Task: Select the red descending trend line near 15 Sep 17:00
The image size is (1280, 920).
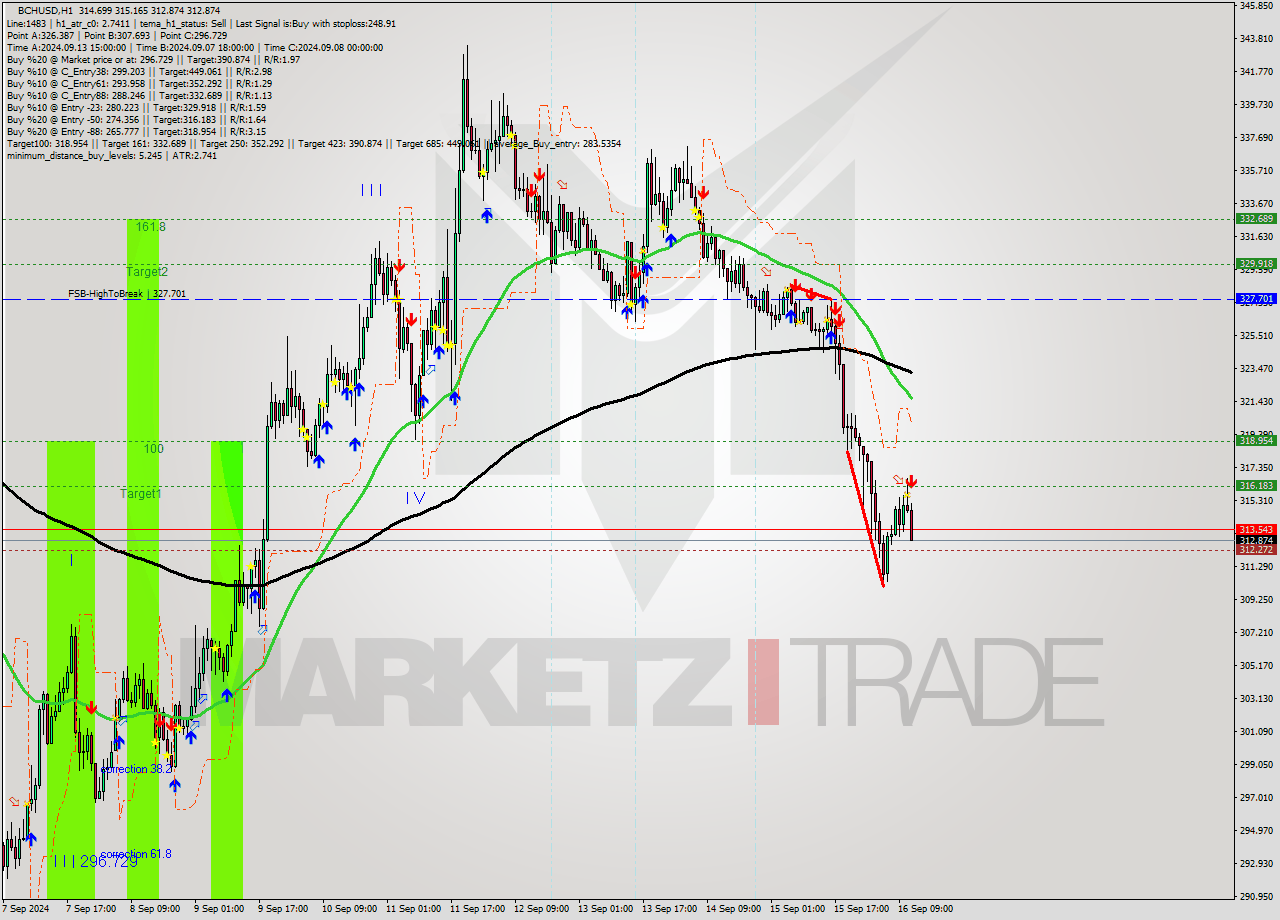Action: (x=866, y=518)
